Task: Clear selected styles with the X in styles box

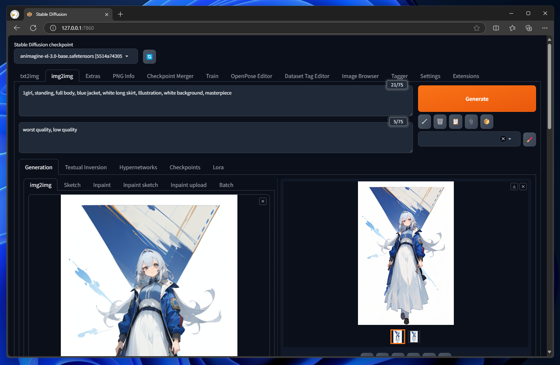Action: [503, 139]
